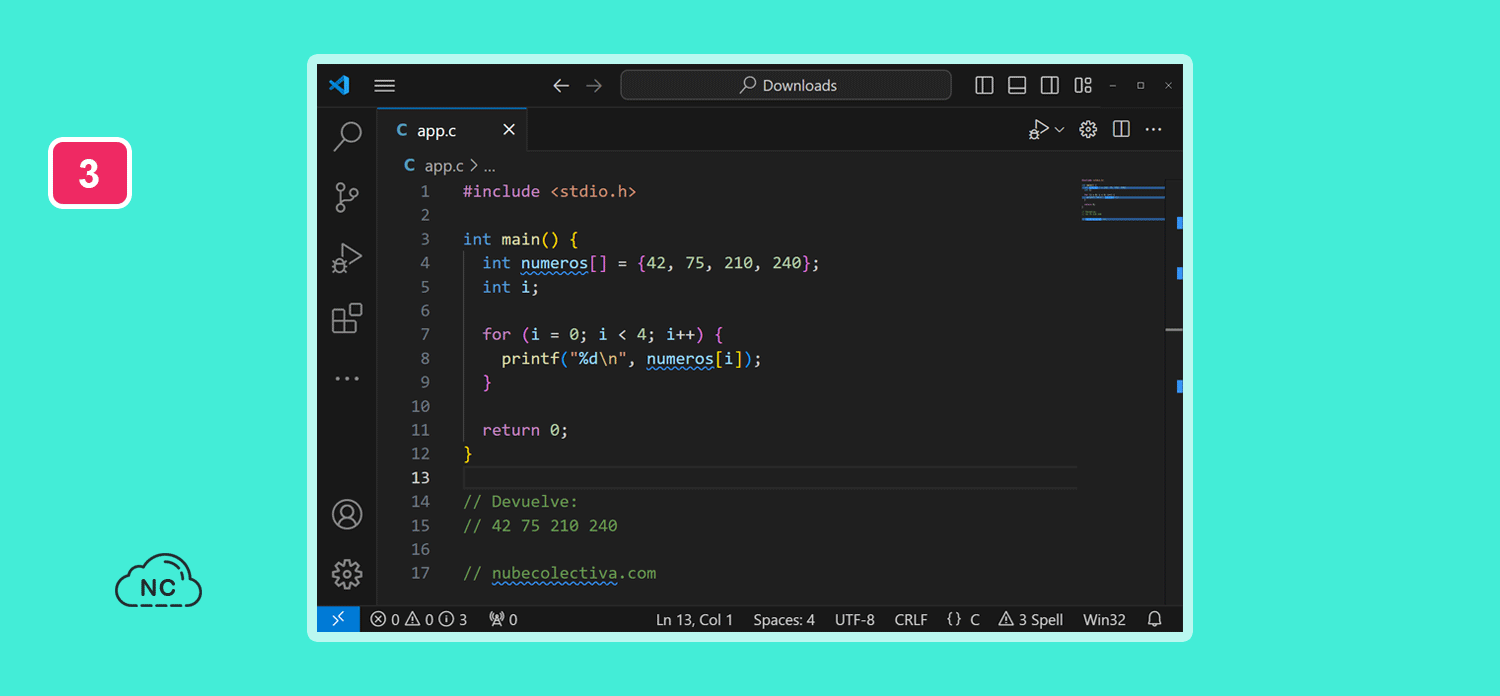Click line number 13 in the gutter
The image size is (1500, 696).
coord(420,478)
